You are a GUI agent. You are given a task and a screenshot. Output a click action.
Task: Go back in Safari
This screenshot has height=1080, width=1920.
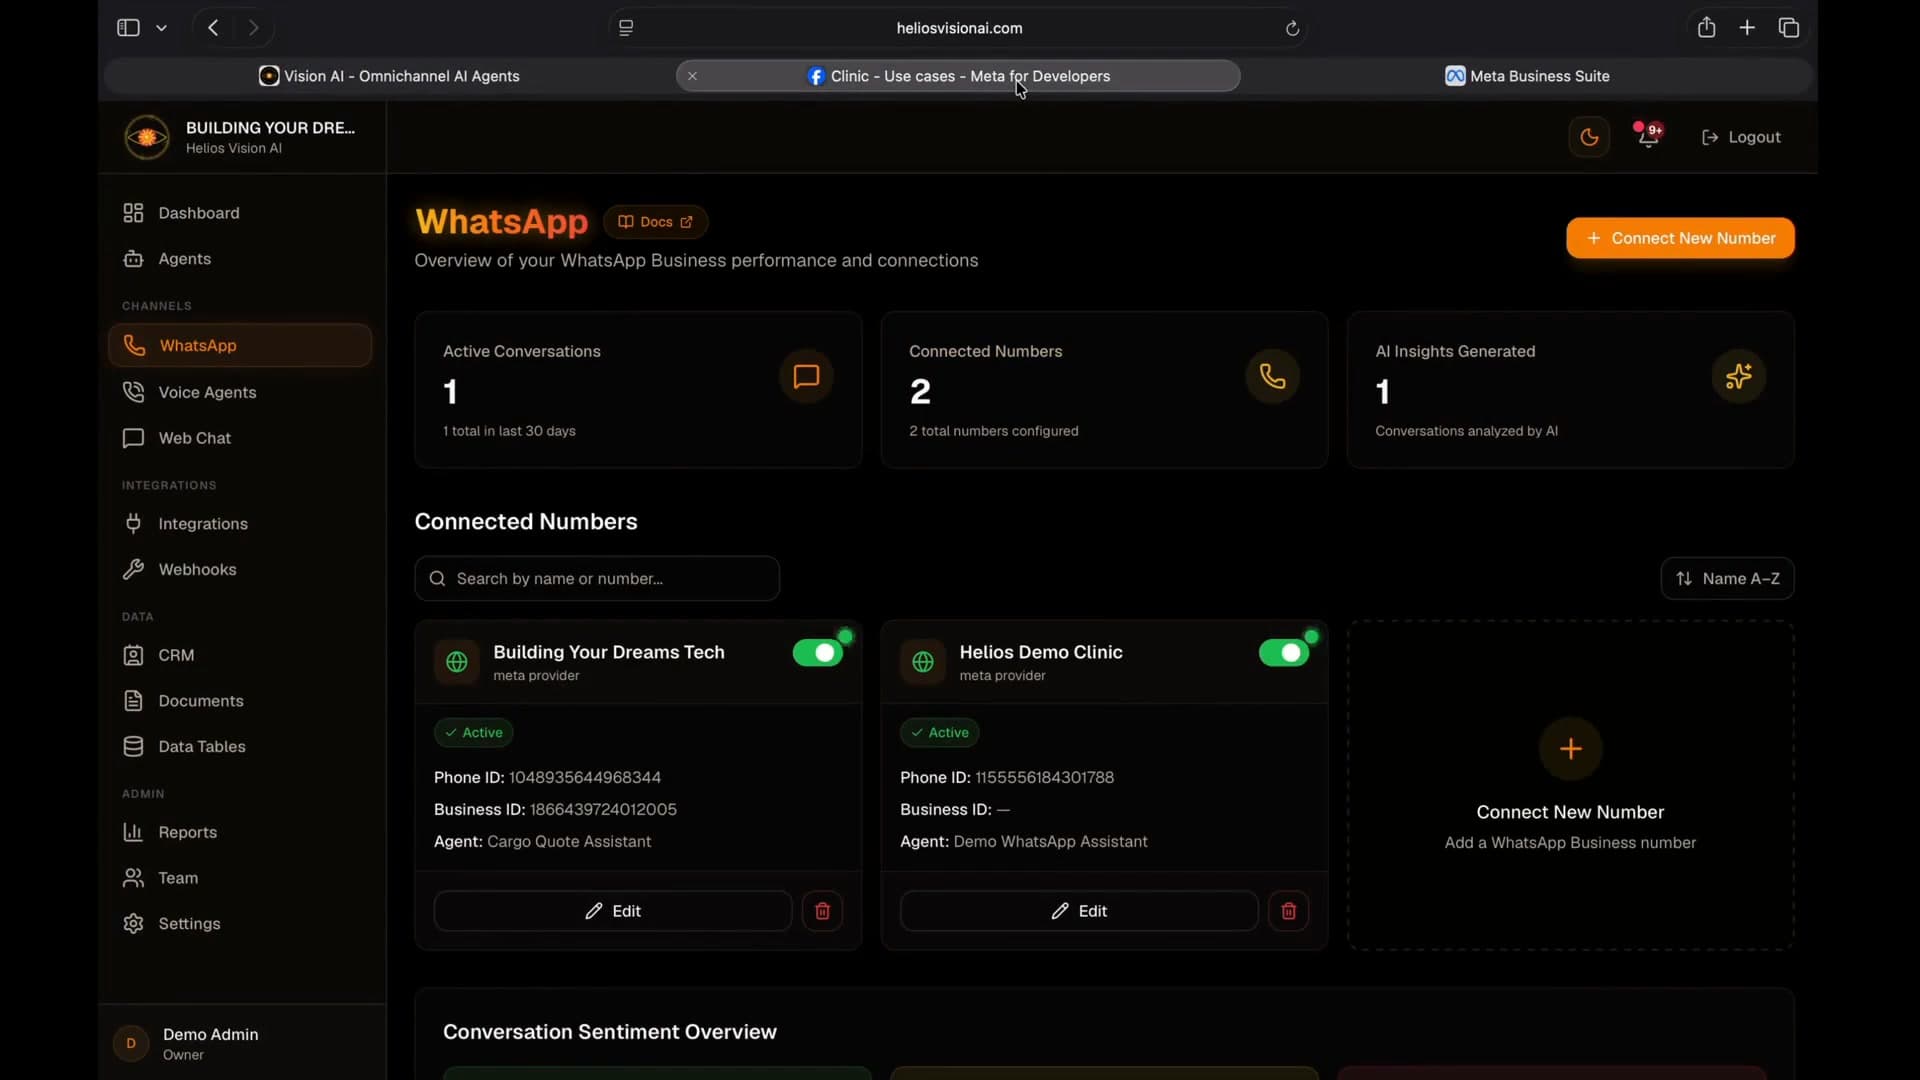coord(213,28)
